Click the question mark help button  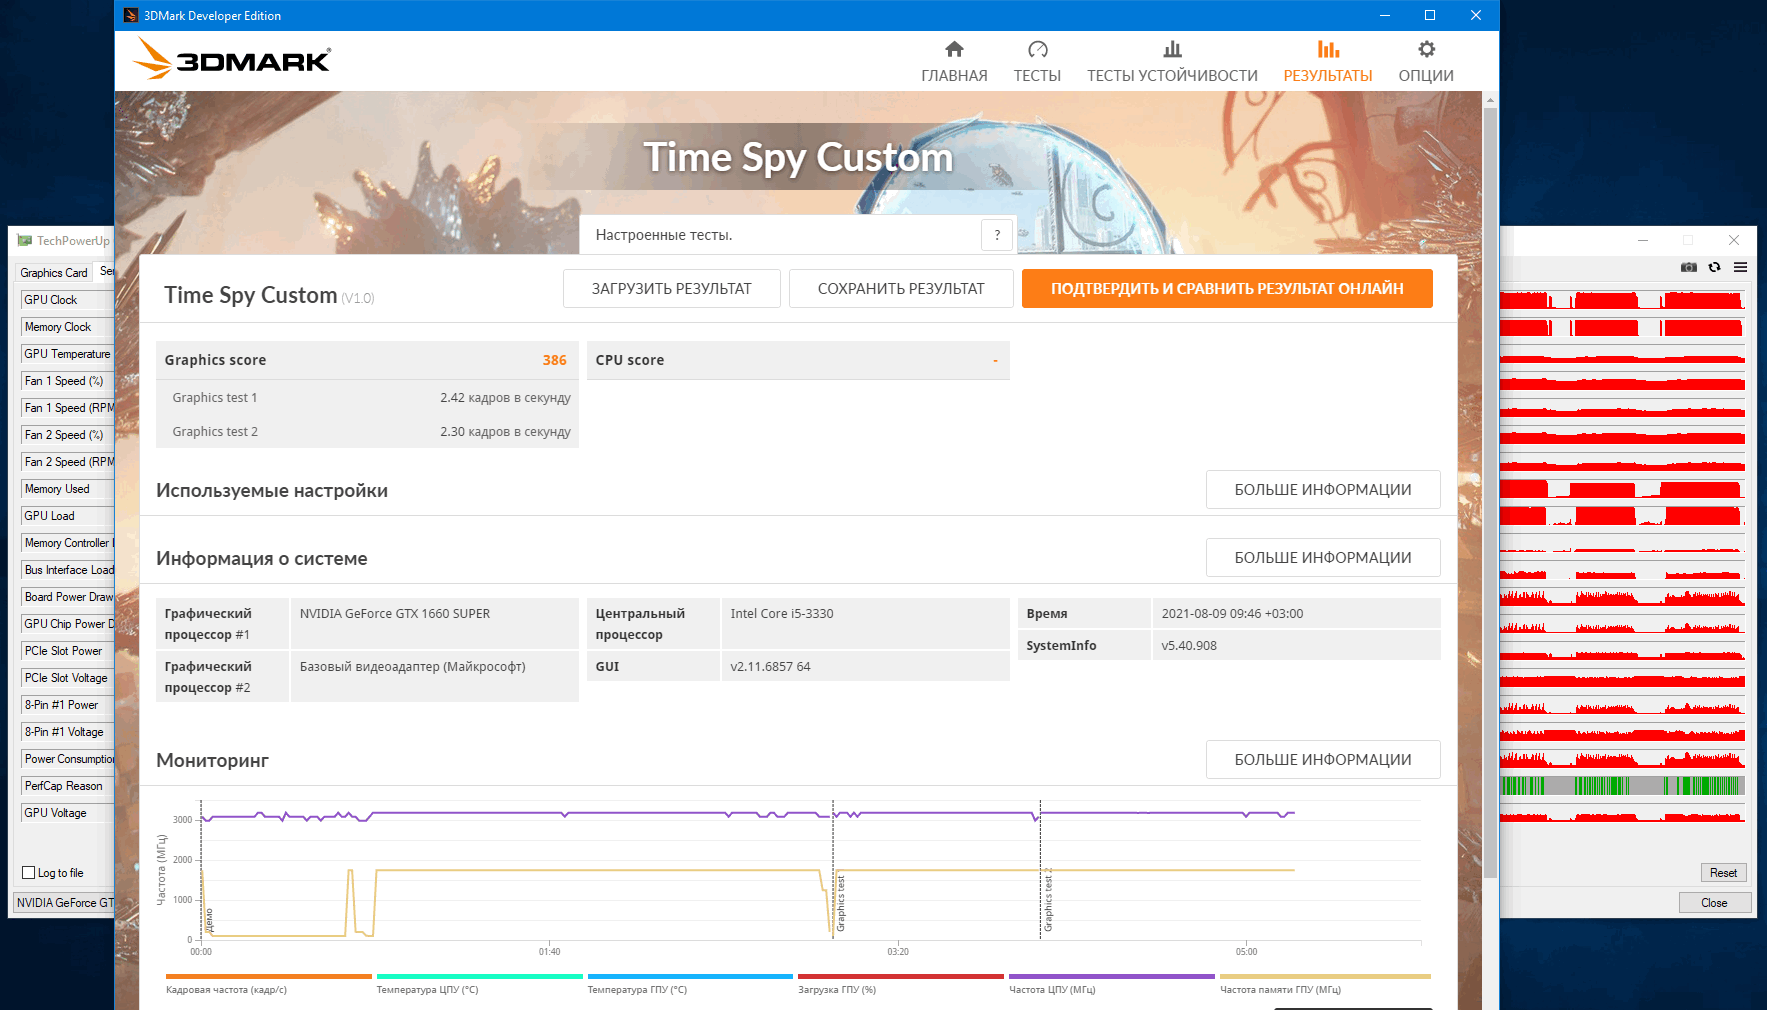click(997, 235)
